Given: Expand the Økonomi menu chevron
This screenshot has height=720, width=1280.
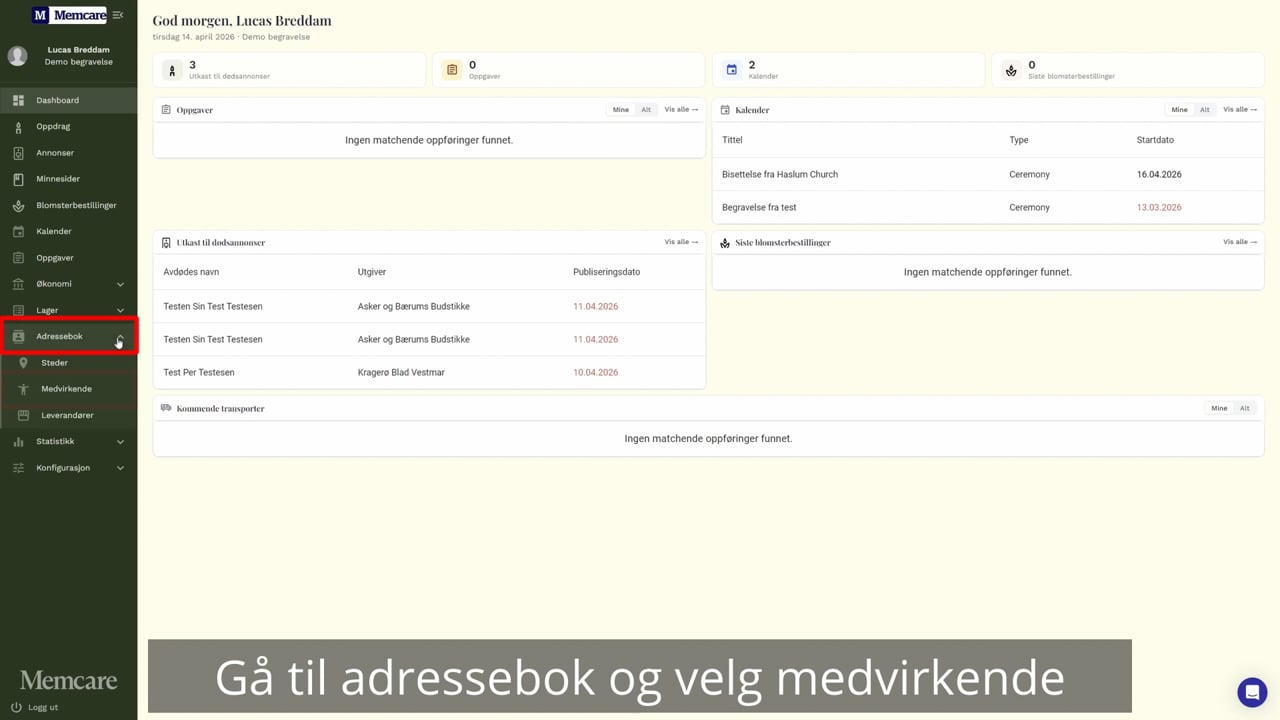Looking at the screenshot, I should click(120, 284).
